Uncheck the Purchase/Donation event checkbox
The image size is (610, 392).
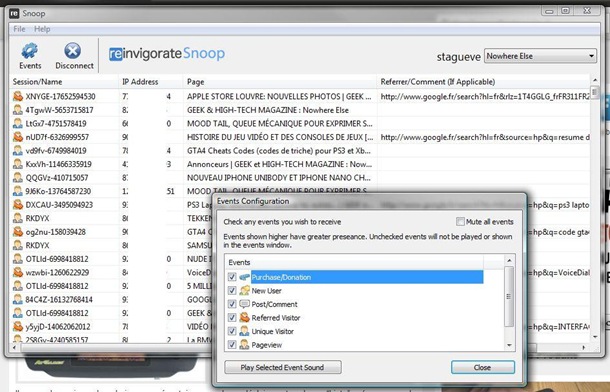(232, 277)
